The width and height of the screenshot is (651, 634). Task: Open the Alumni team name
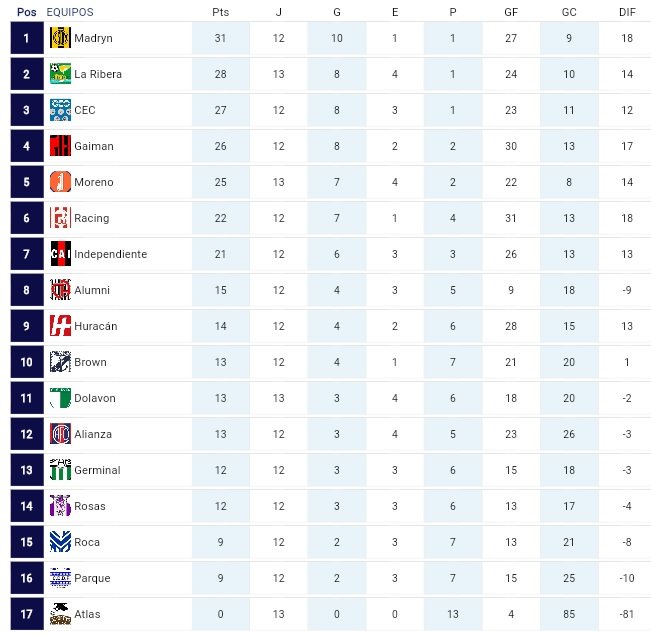click(x=92, y=290)
